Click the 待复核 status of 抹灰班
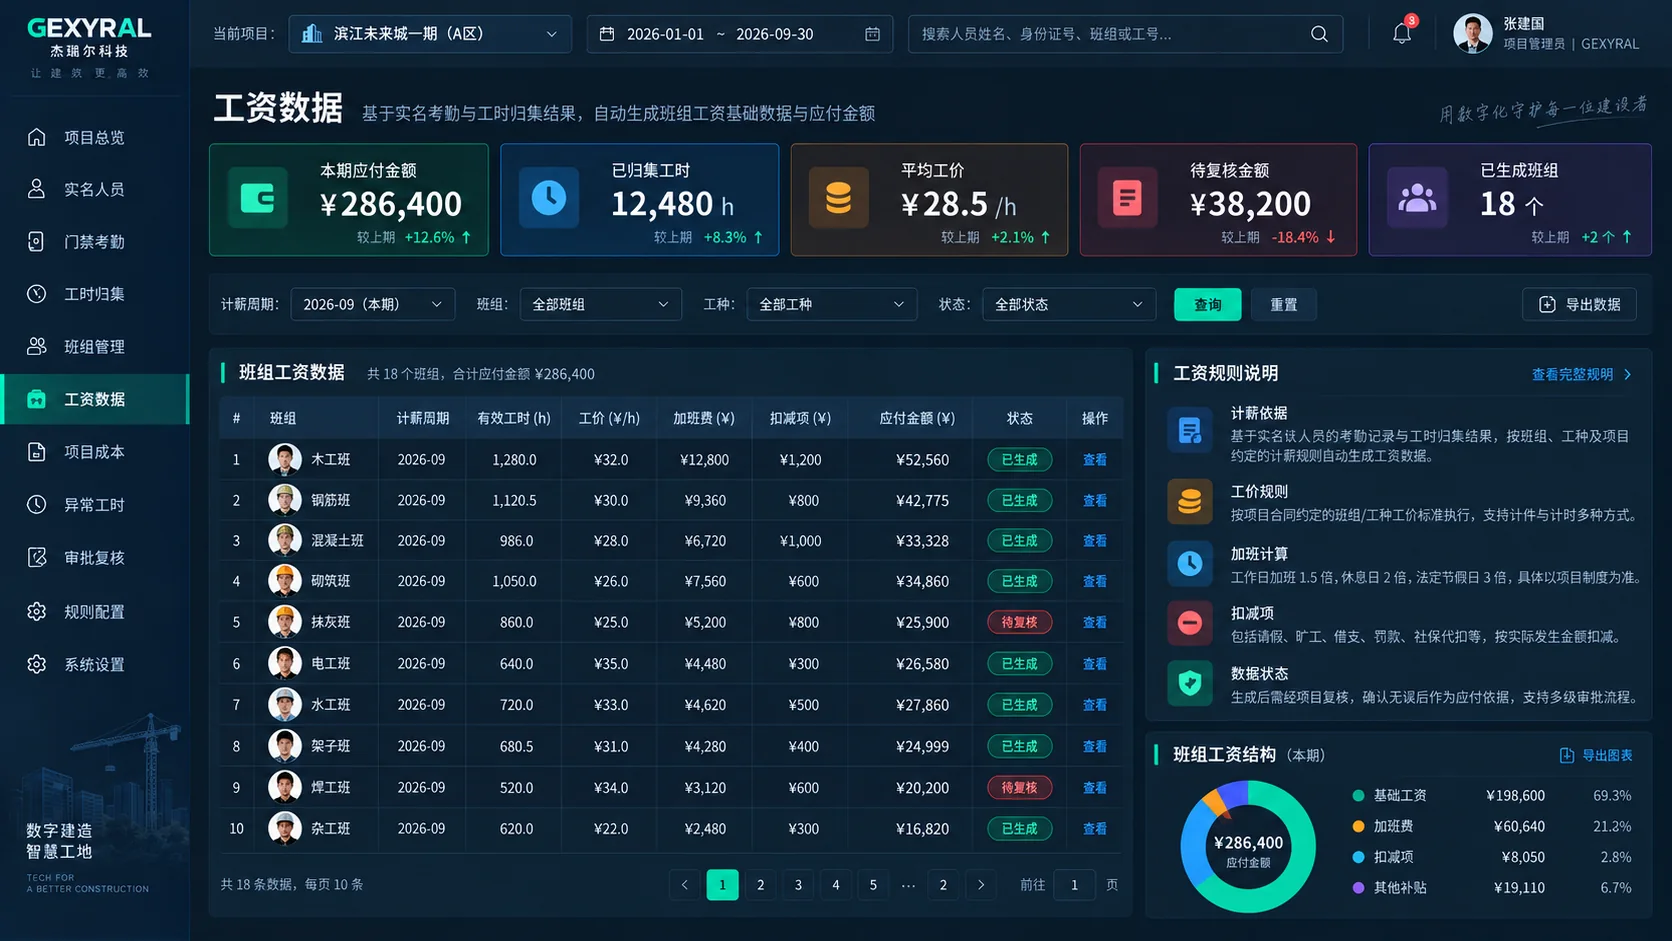This screenshot has height=941, width=1672. [x=1019, y=622]
